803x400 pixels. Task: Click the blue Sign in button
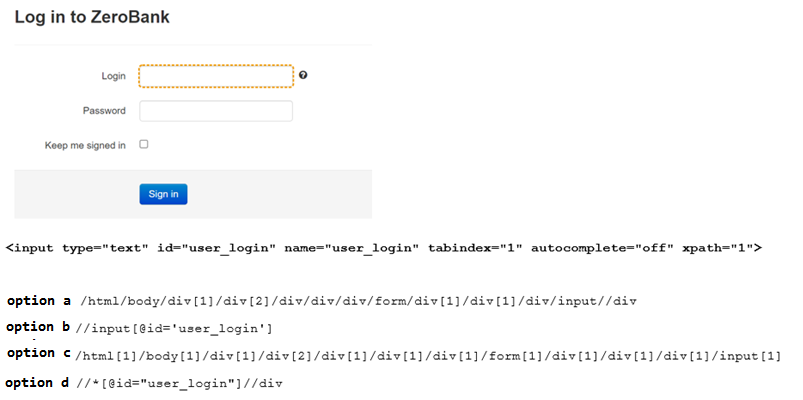[x=163, y=194]
